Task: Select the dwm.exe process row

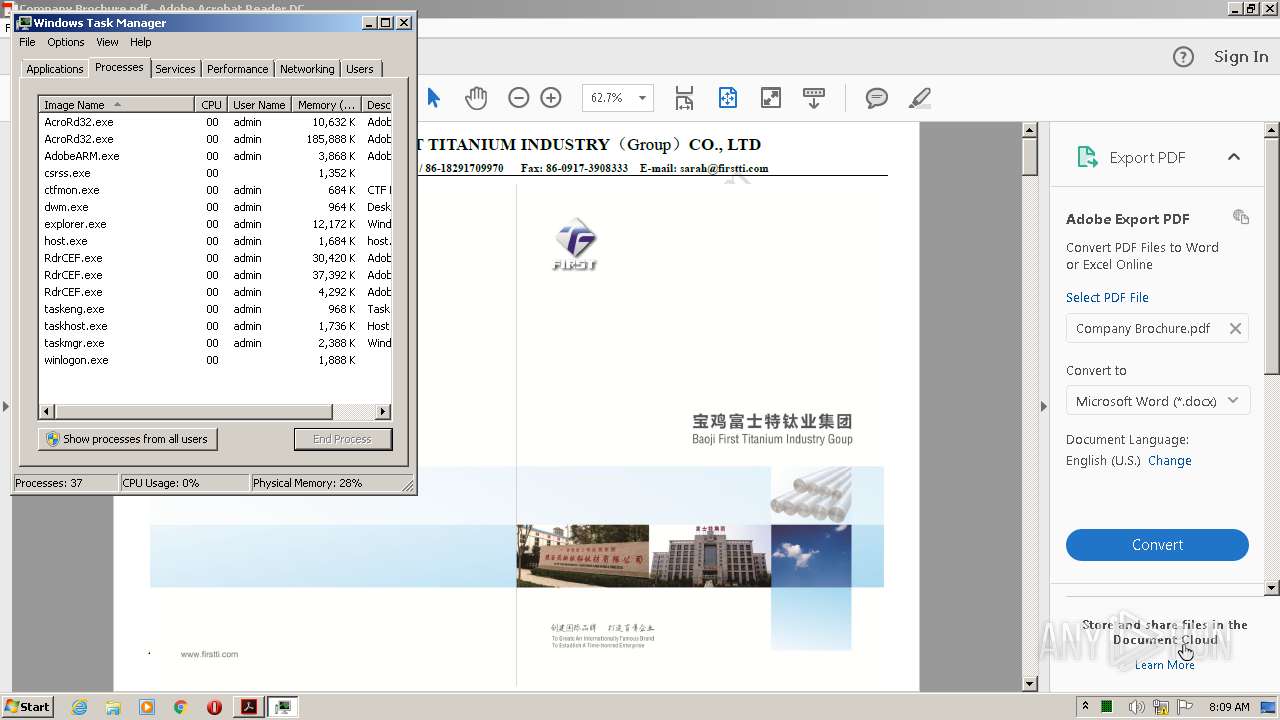Action: click(x=215, y=207)
